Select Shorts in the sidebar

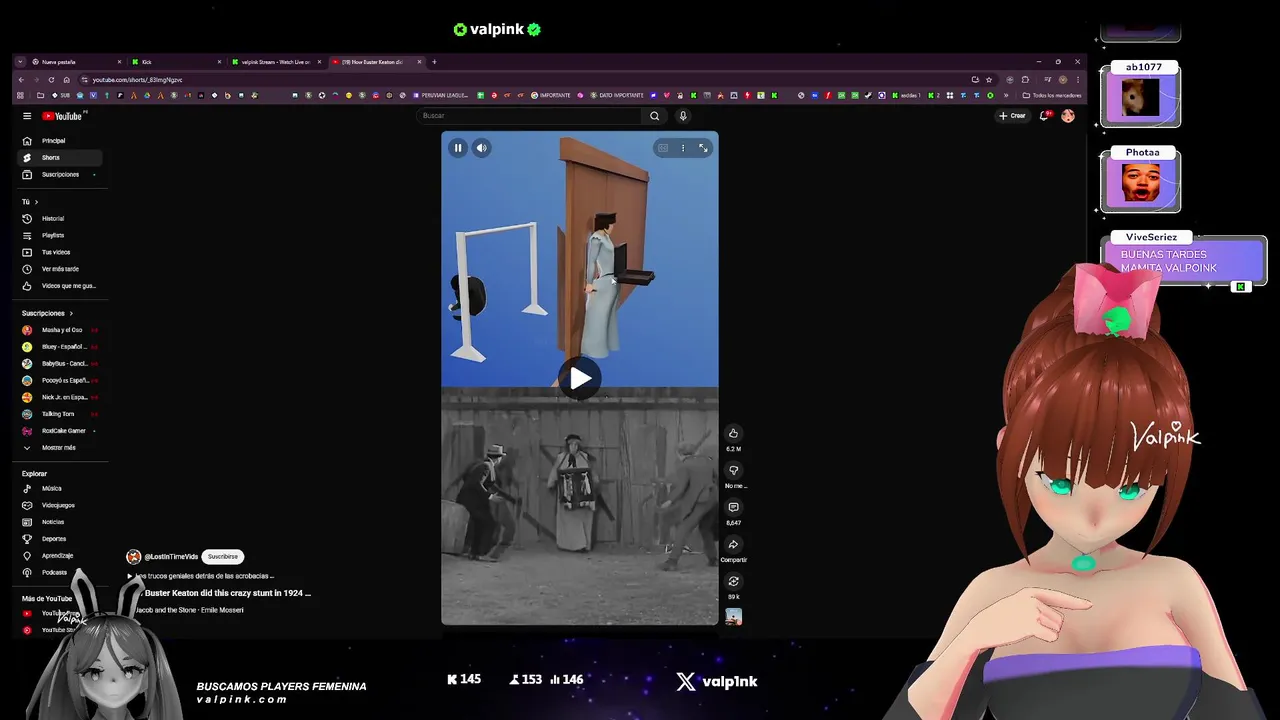60,158
